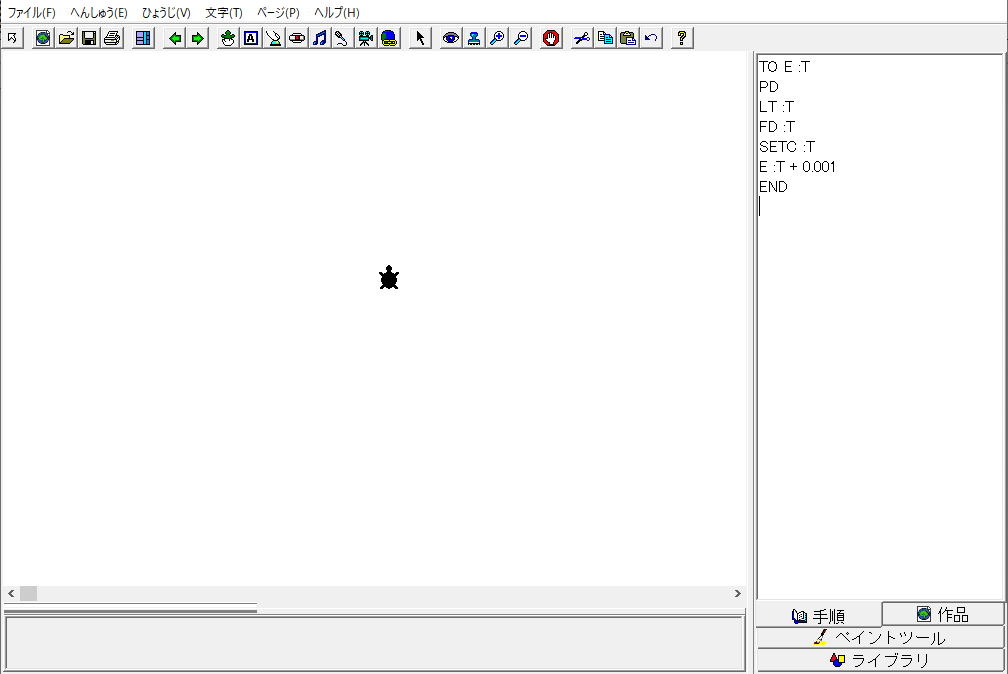
Task: Create a text box with the A icon
Action: click(251, 38)
